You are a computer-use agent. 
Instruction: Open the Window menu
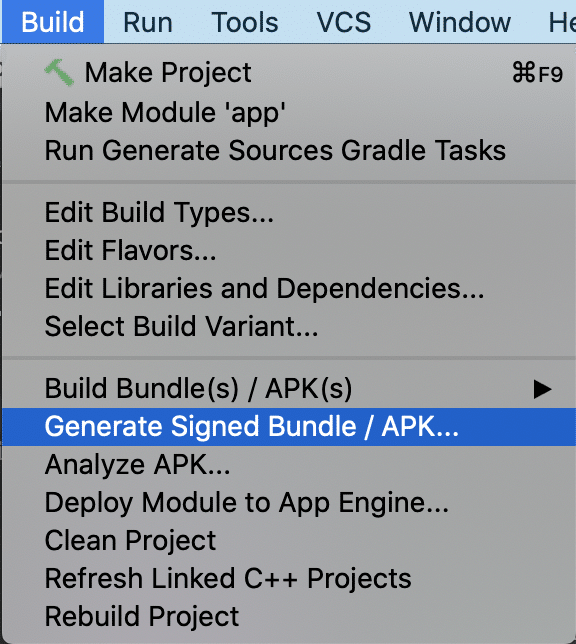point(460,22)
